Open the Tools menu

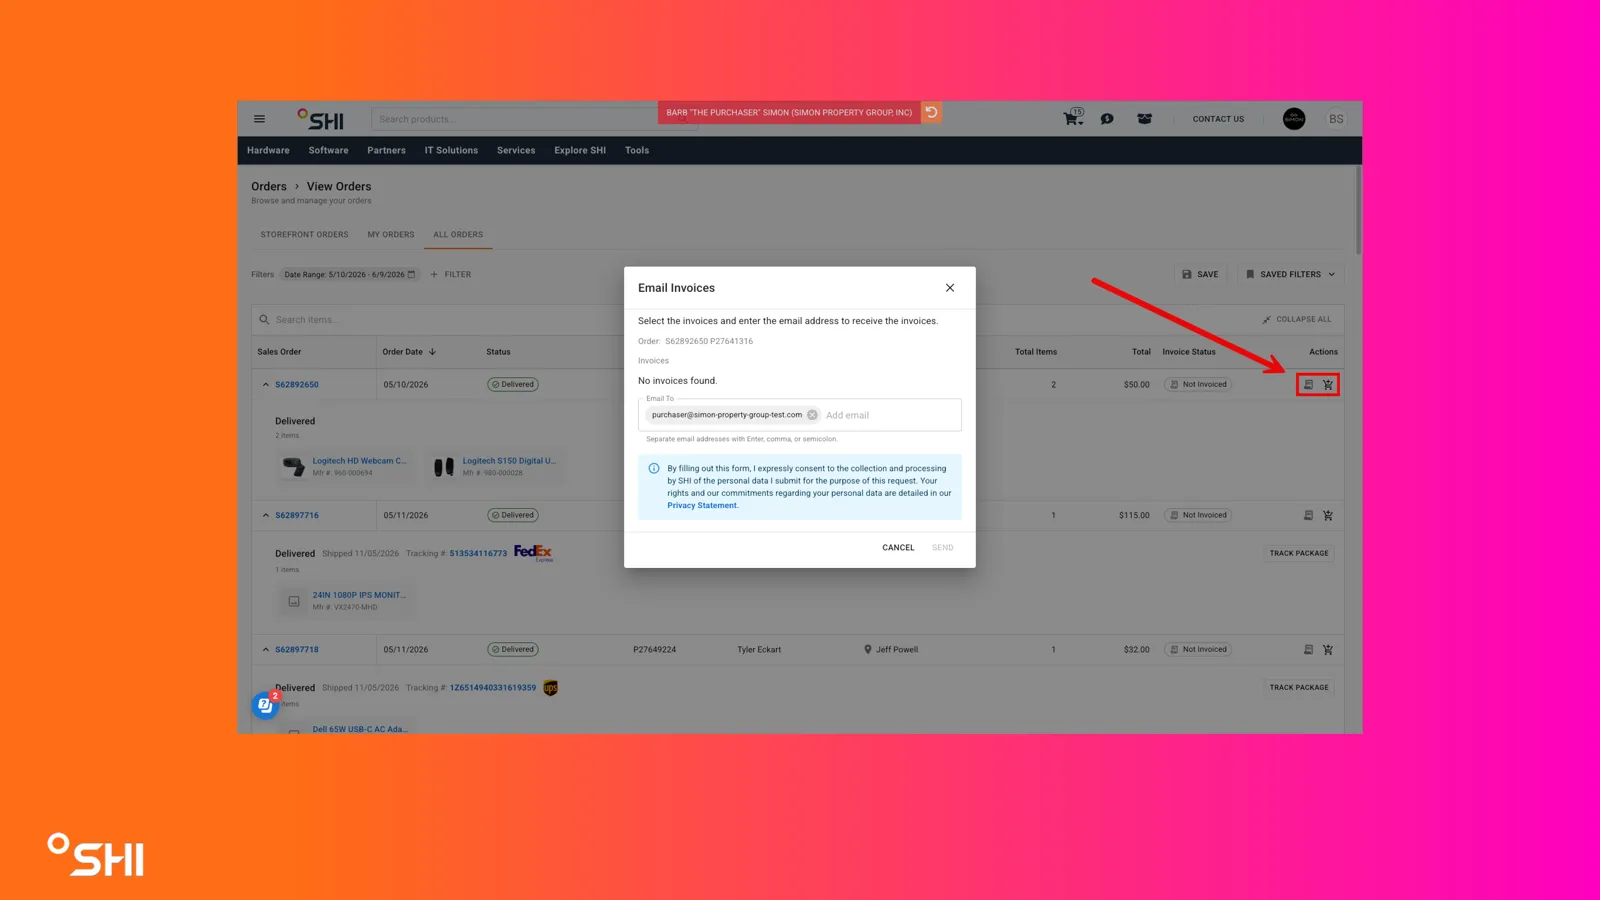[x=637, y=150]
